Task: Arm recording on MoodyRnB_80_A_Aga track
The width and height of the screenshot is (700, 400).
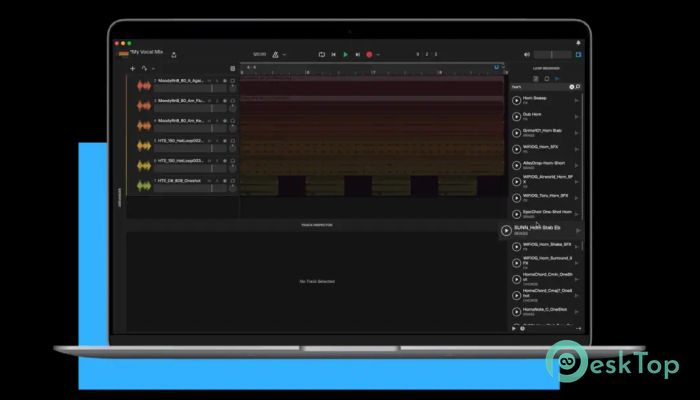Action: [x=225, y=81]
